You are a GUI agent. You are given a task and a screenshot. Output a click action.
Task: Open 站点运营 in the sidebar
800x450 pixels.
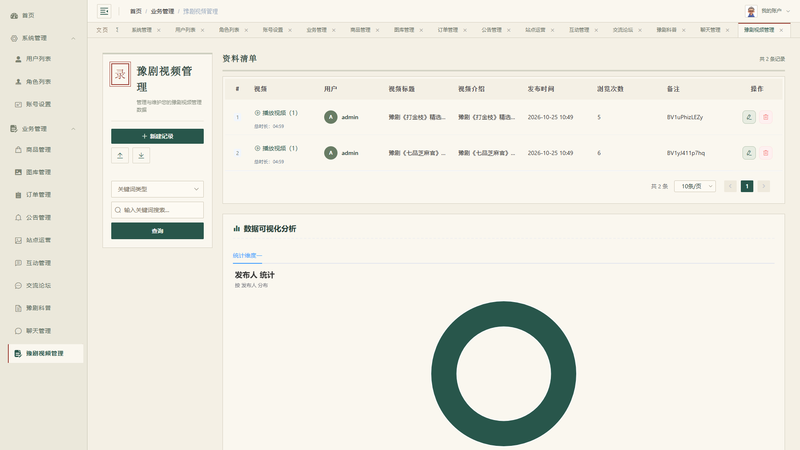pos(34,240)
